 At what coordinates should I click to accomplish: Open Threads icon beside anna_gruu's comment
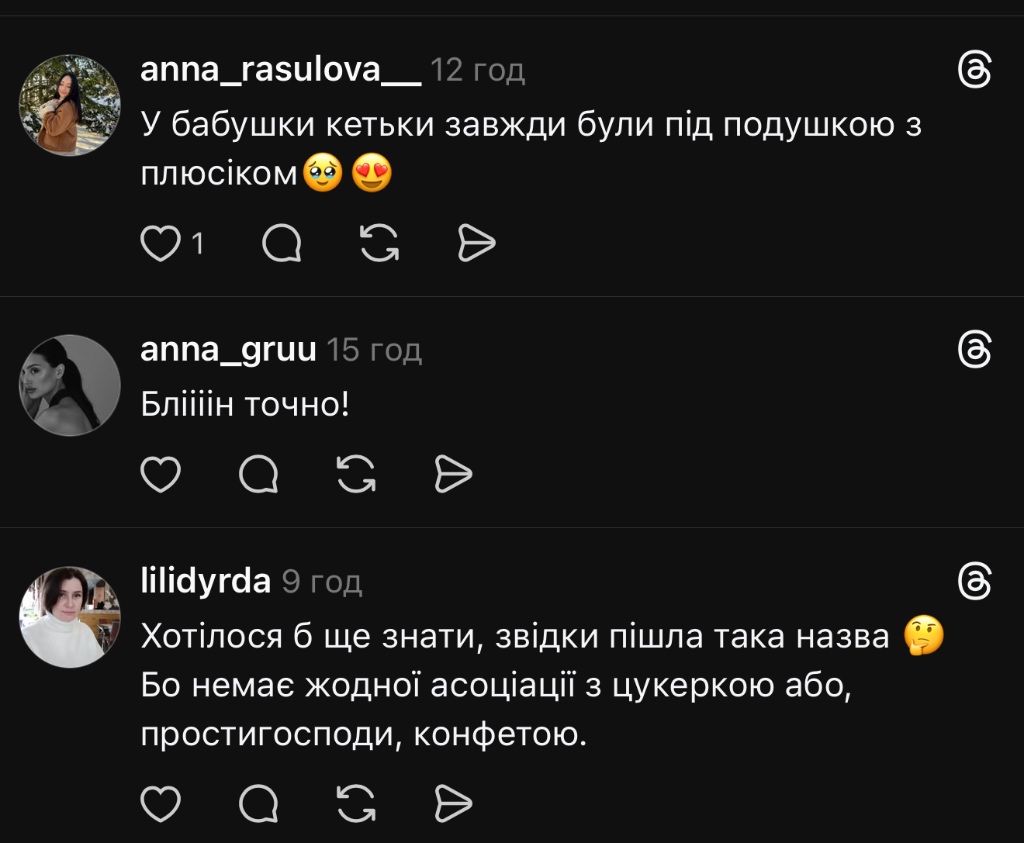coord(974,350)
